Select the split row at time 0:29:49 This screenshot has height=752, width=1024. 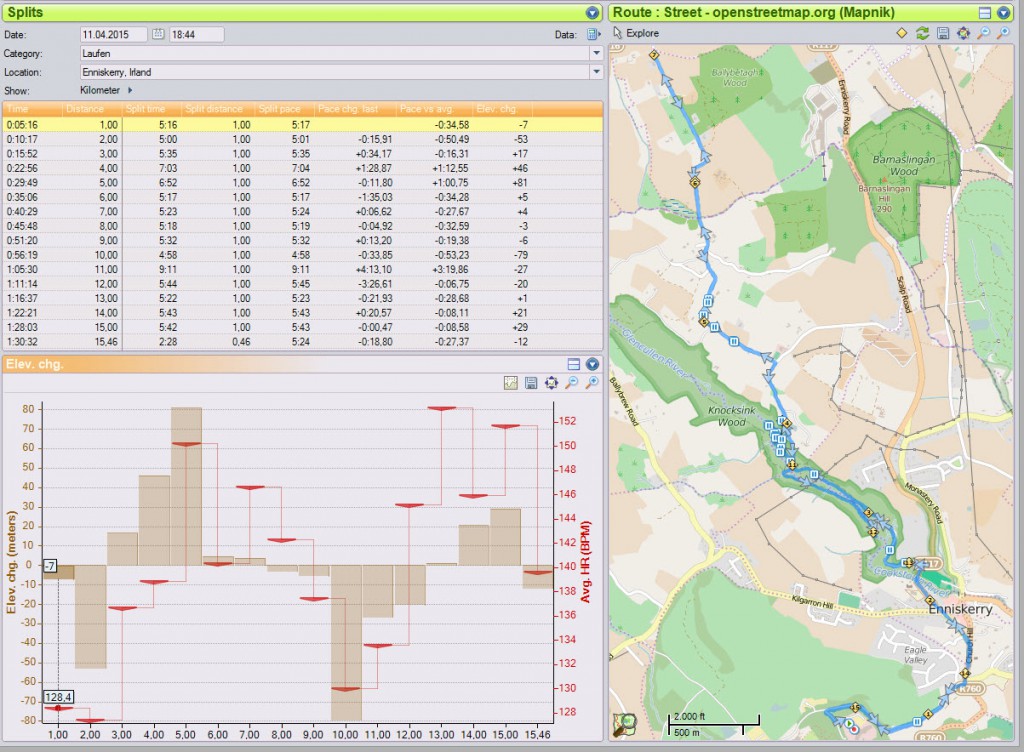coord(302,182)
